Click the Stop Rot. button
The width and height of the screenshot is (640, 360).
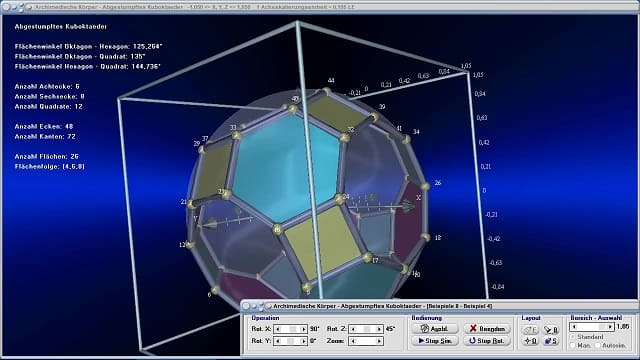coord(487,341)
